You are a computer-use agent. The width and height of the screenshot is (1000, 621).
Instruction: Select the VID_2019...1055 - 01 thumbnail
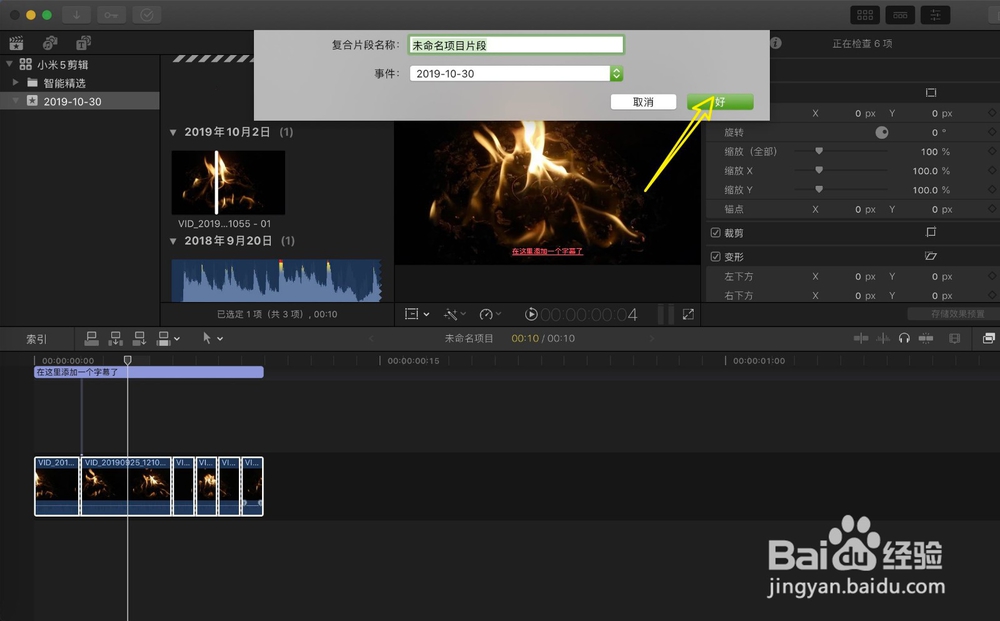point(228,182)
